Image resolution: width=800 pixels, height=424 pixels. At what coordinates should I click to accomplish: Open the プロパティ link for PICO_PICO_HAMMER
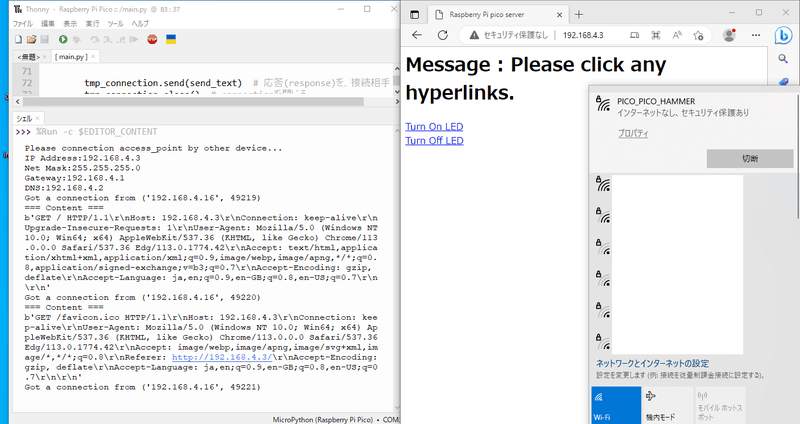(x=632, y=133)
